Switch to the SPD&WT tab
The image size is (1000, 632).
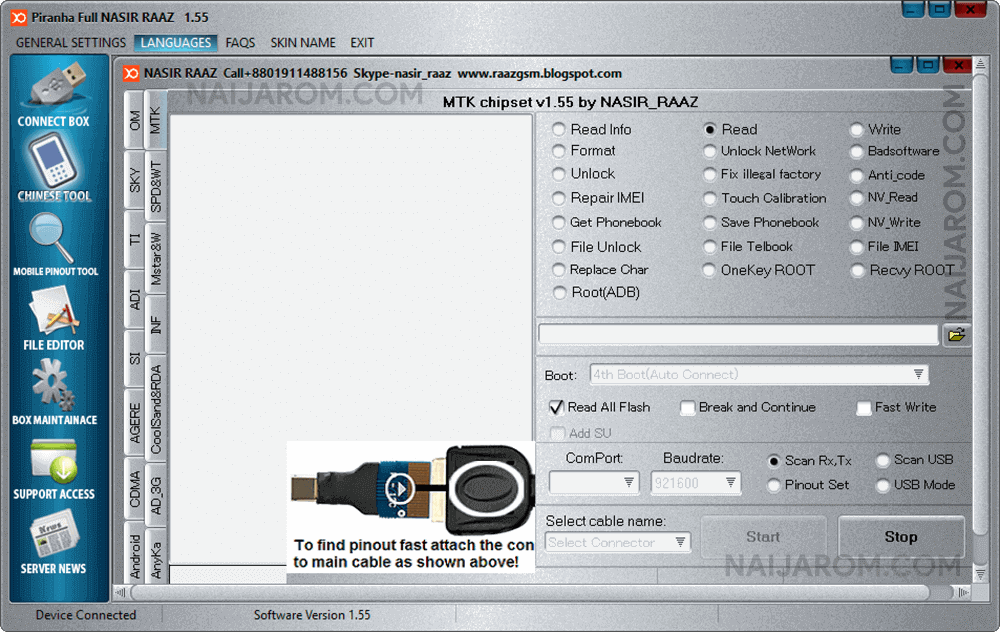[x=155, y=186]
